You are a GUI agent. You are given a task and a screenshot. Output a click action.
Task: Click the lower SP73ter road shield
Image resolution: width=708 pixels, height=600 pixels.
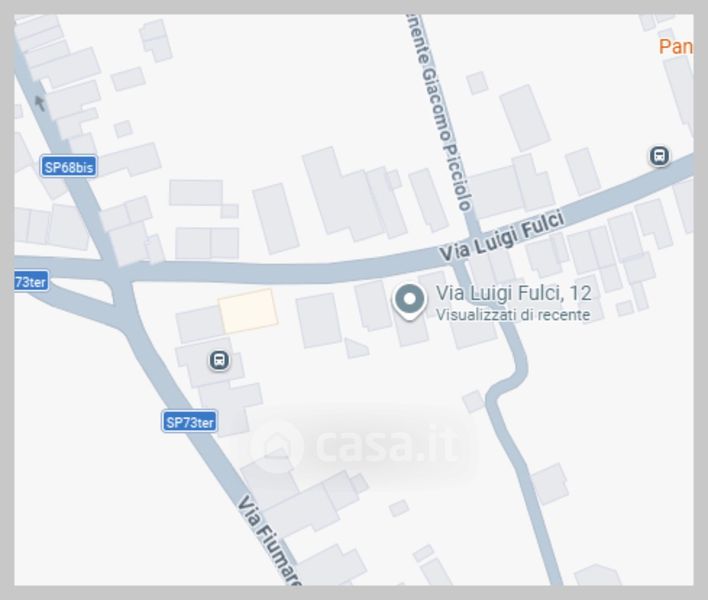click(190, 422)
